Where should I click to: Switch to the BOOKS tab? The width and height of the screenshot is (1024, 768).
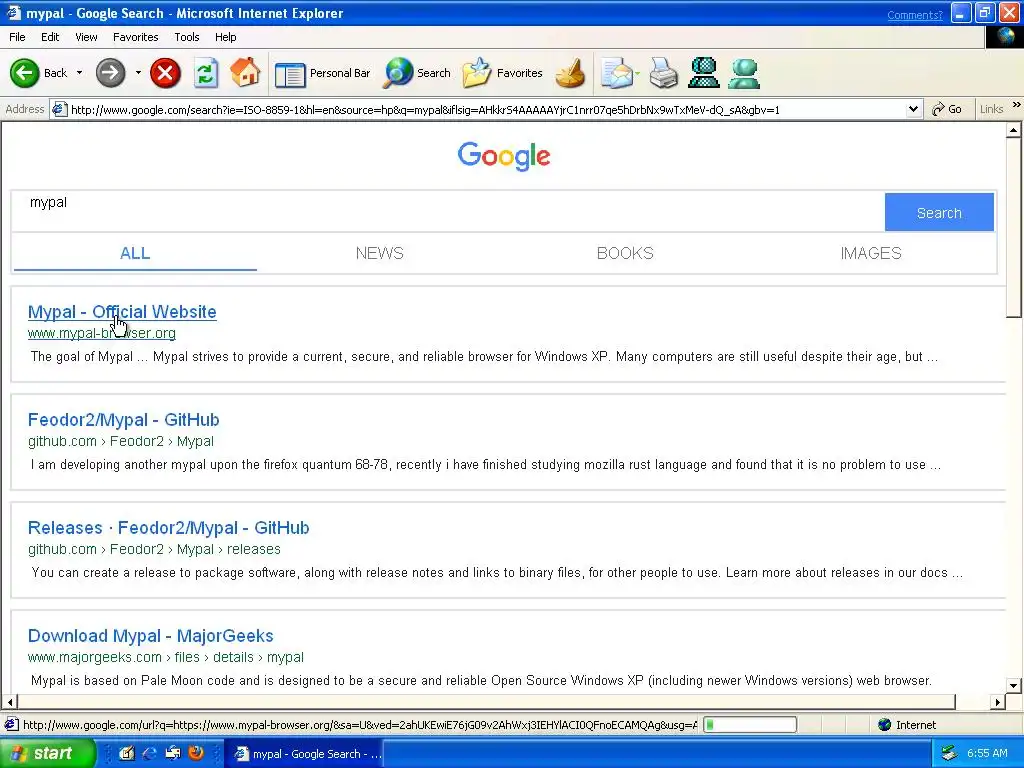(625, 253)
